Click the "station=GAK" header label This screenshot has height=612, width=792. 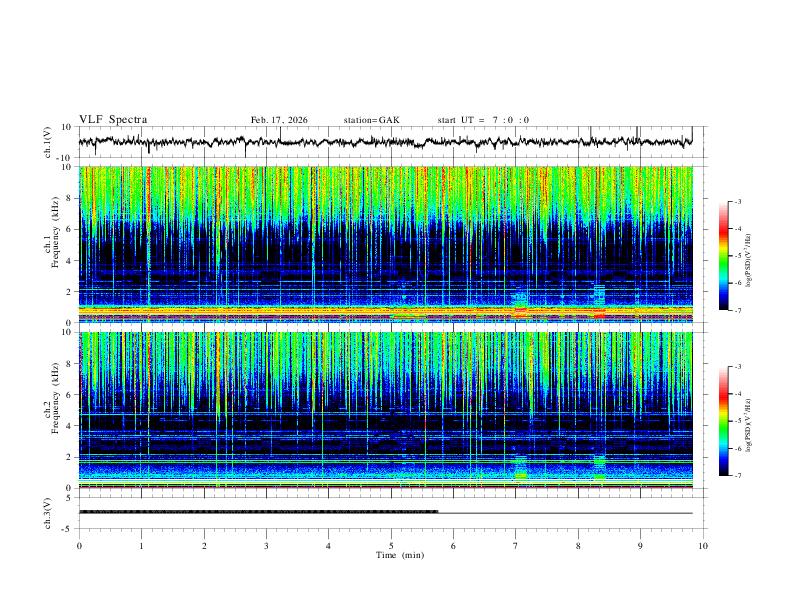click(x=371, y=120)
